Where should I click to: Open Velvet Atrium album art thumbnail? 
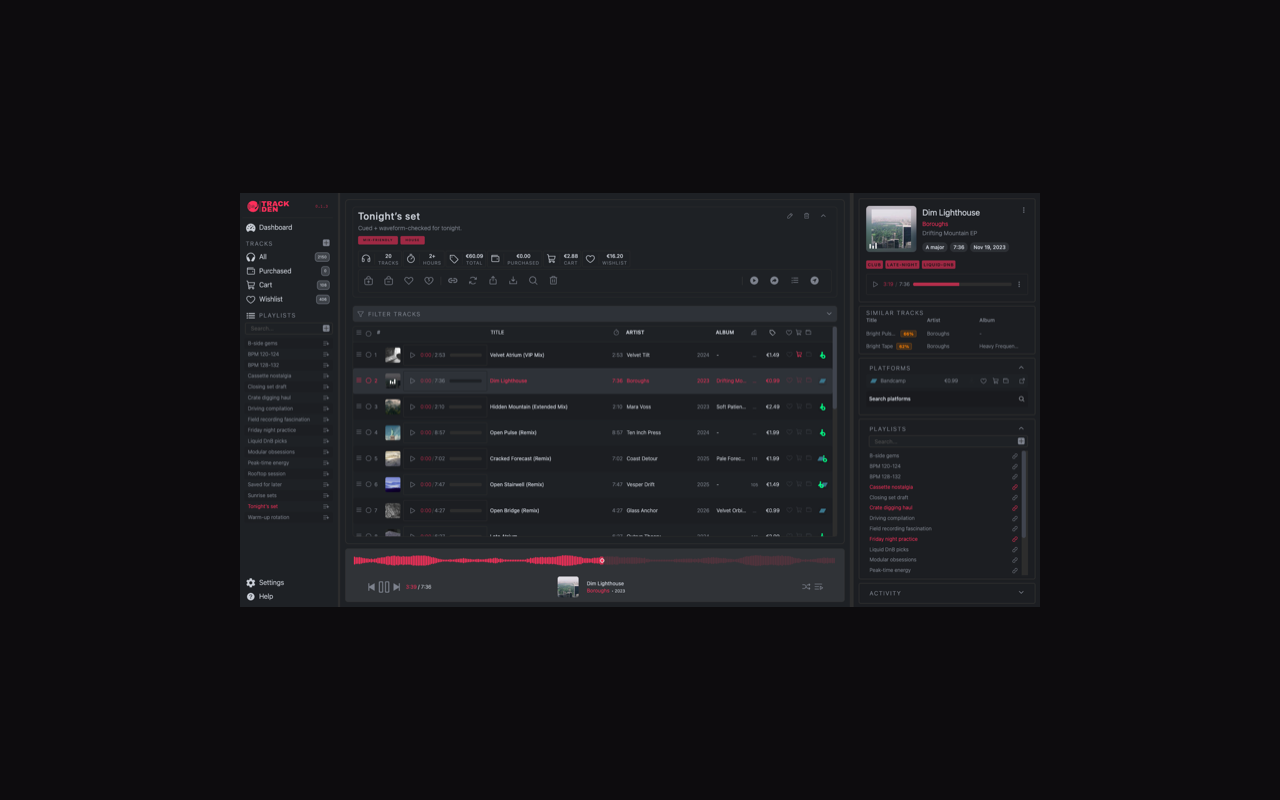[x=393, y=355]
